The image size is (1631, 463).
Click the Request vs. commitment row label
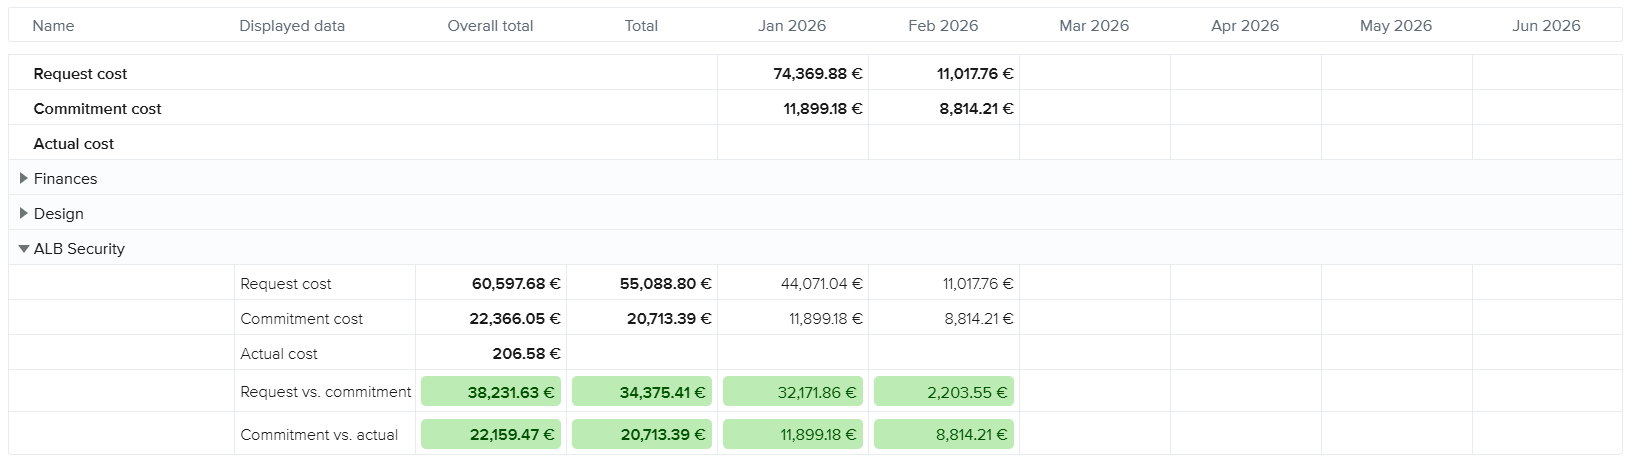[325, 392]
